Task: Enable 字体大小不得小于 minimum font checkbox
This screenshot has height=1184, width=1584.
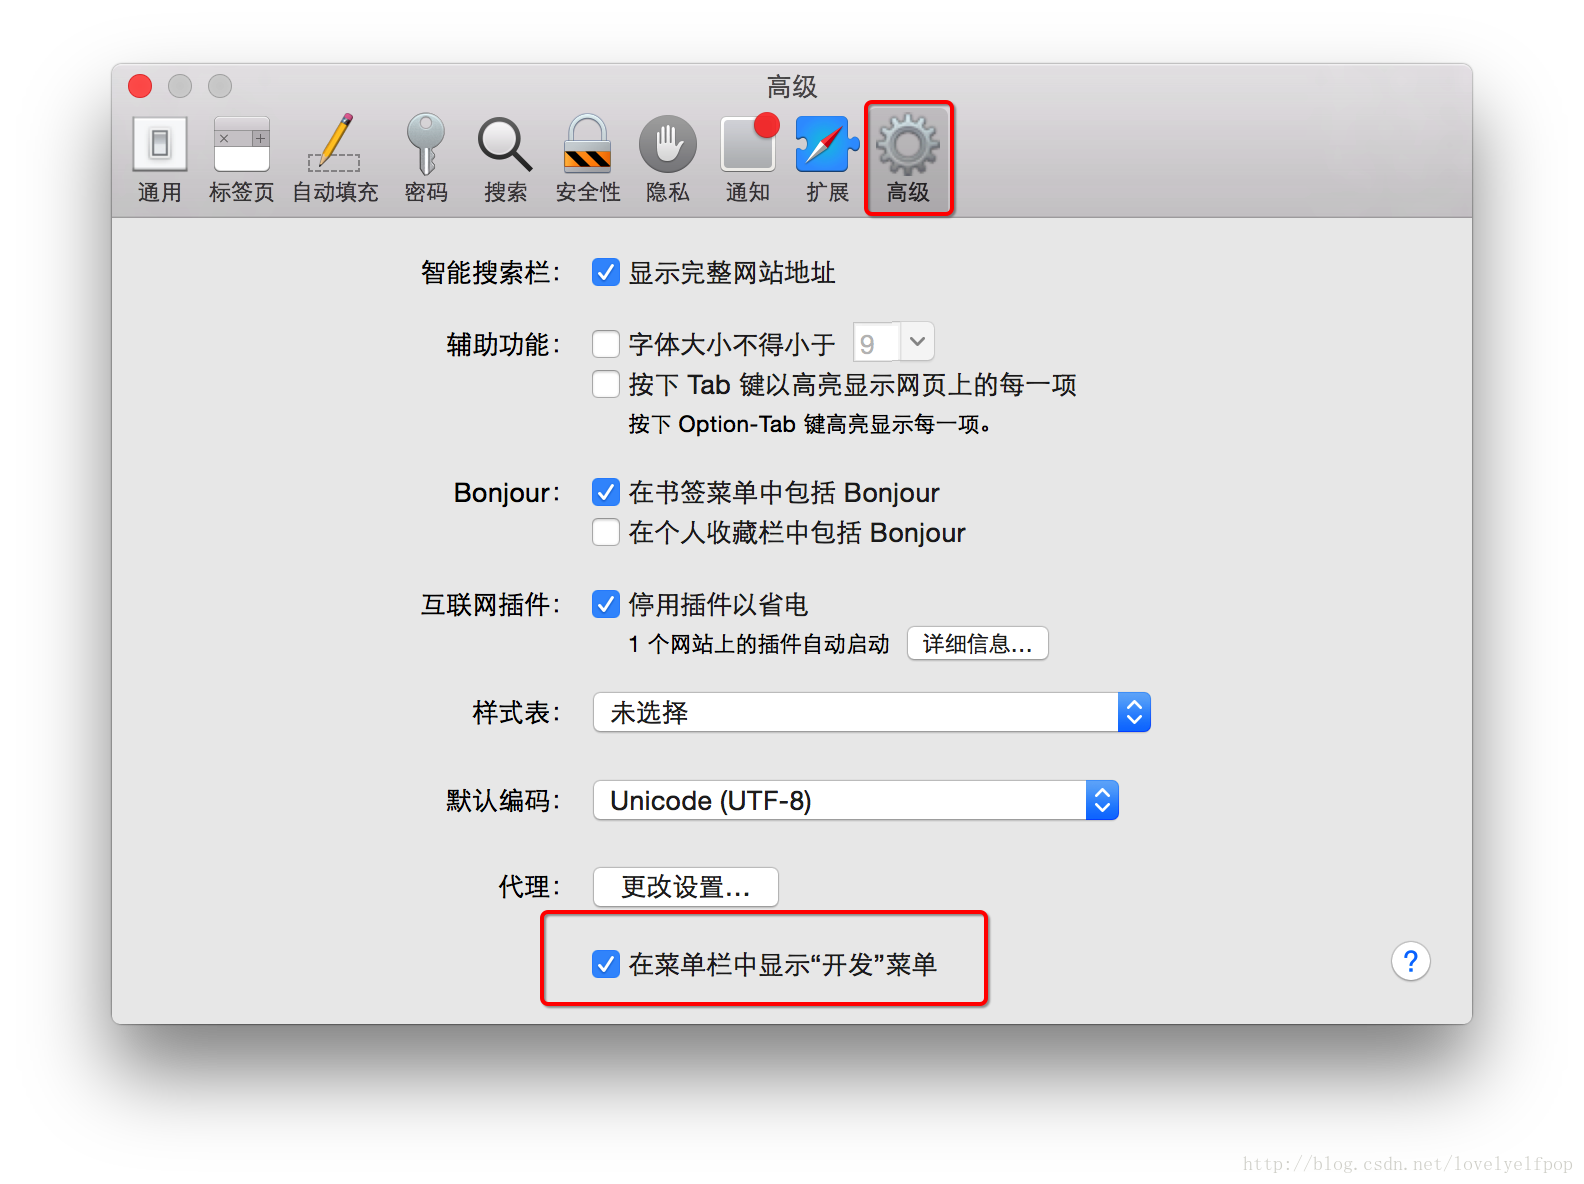Action: (605, 344)
